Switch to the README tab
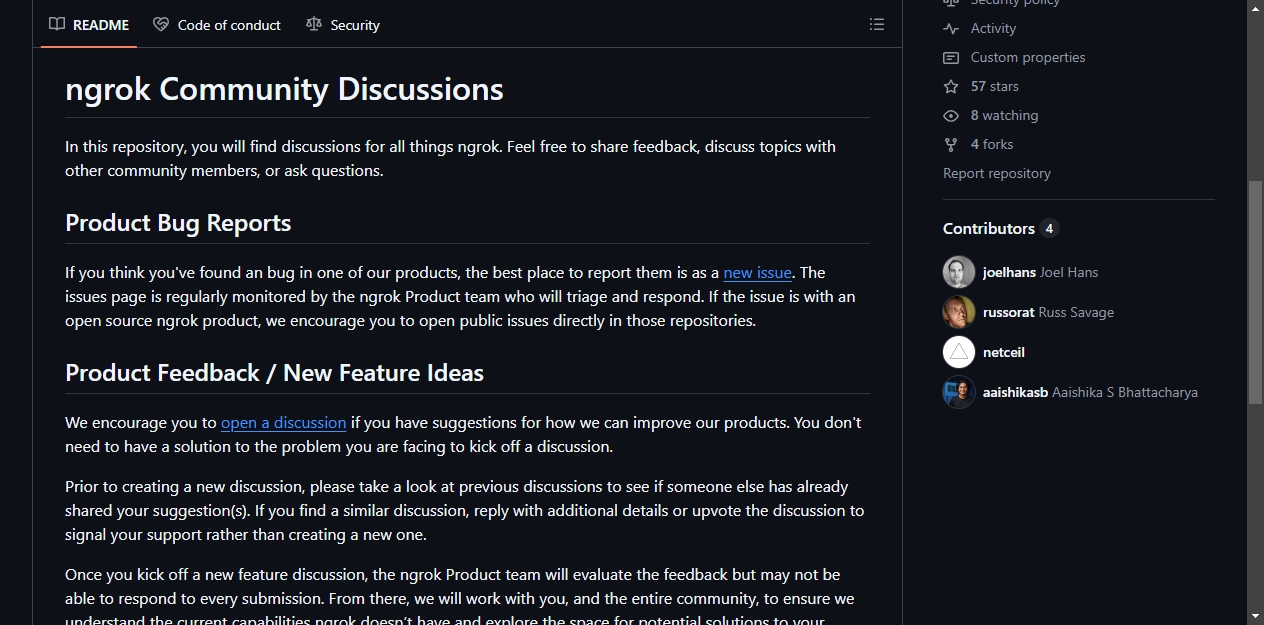1264x625 pixels. [x=89, y=25]
